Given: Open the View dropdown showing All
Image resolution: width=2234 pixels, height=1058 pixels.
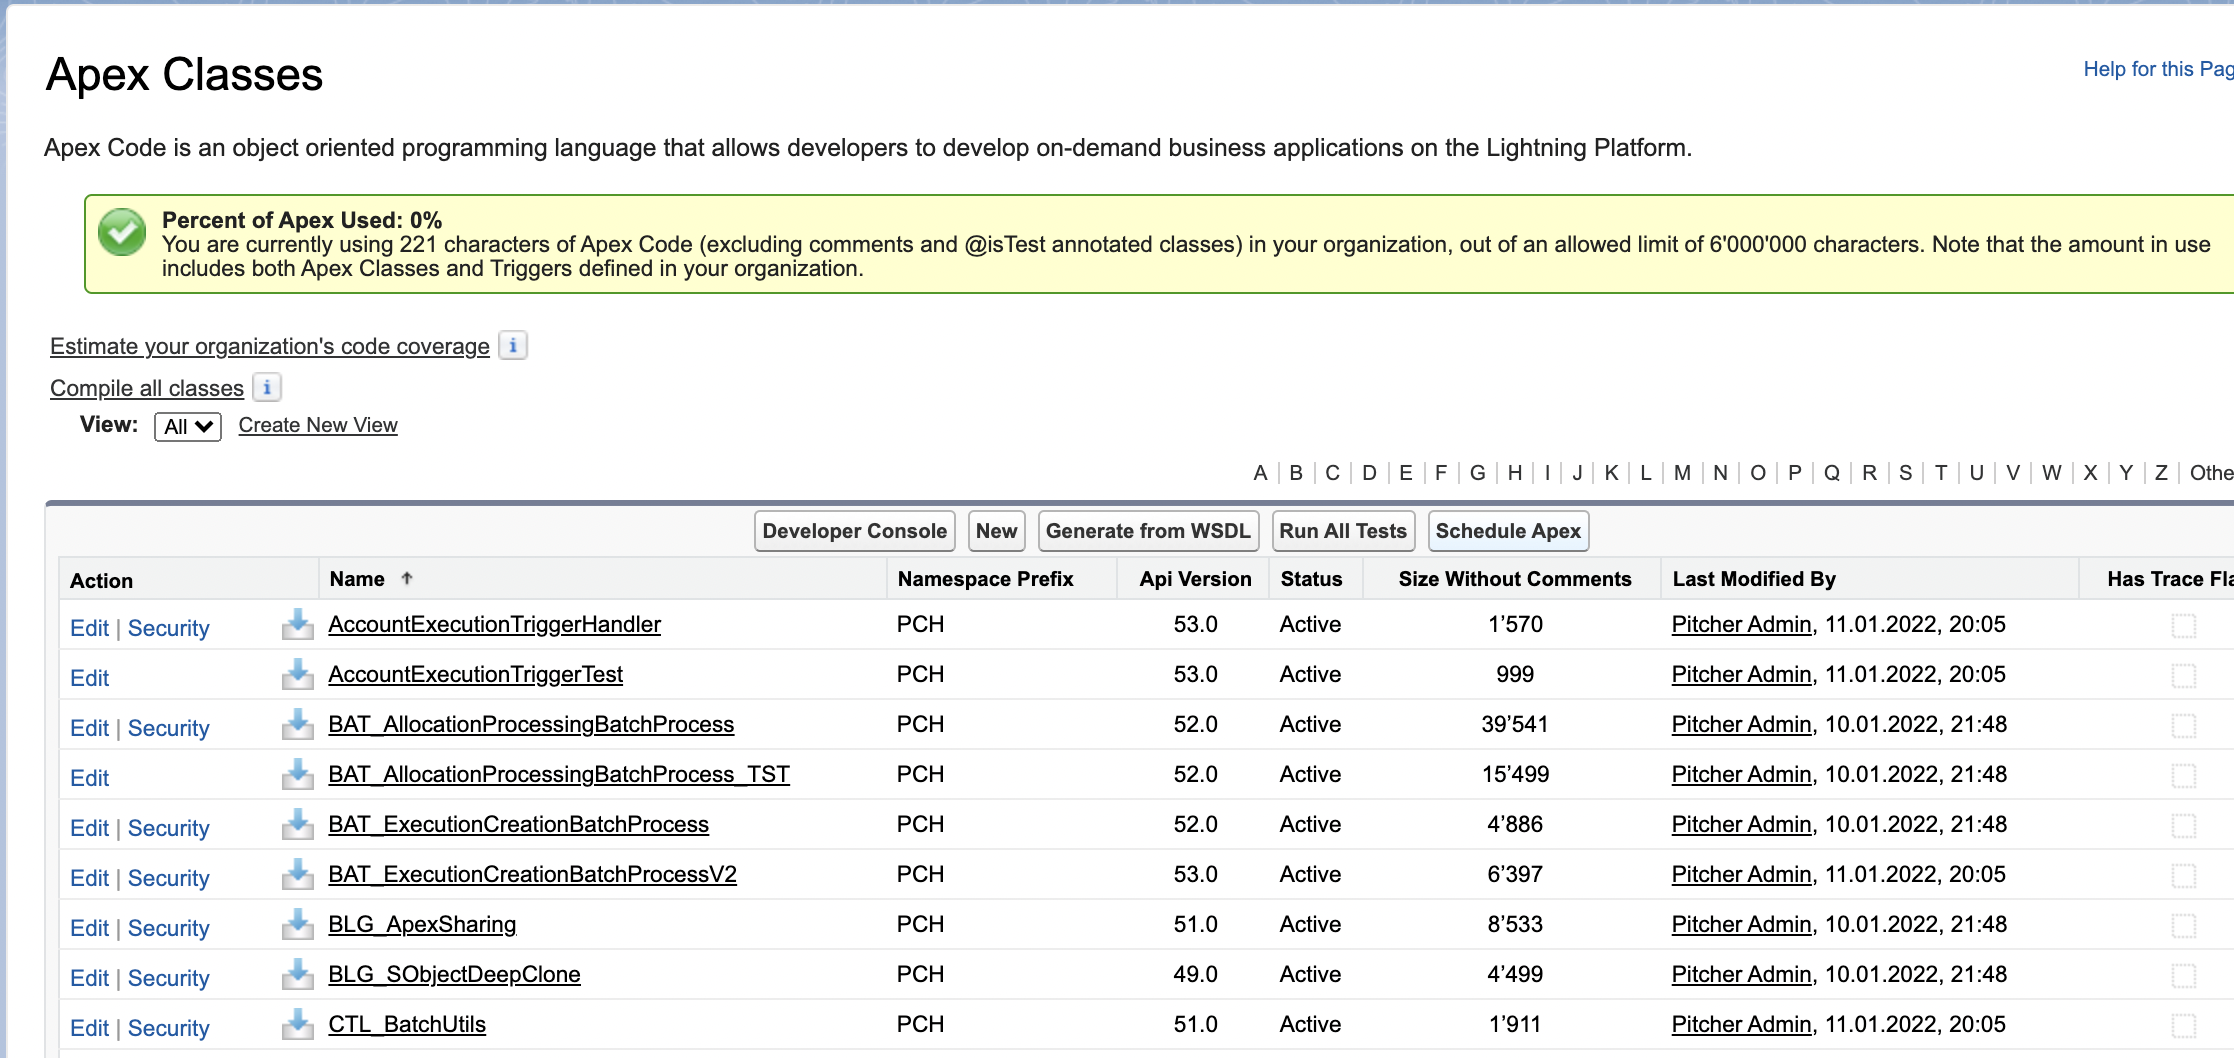Looking at the screenshot, I should (188, 427).
